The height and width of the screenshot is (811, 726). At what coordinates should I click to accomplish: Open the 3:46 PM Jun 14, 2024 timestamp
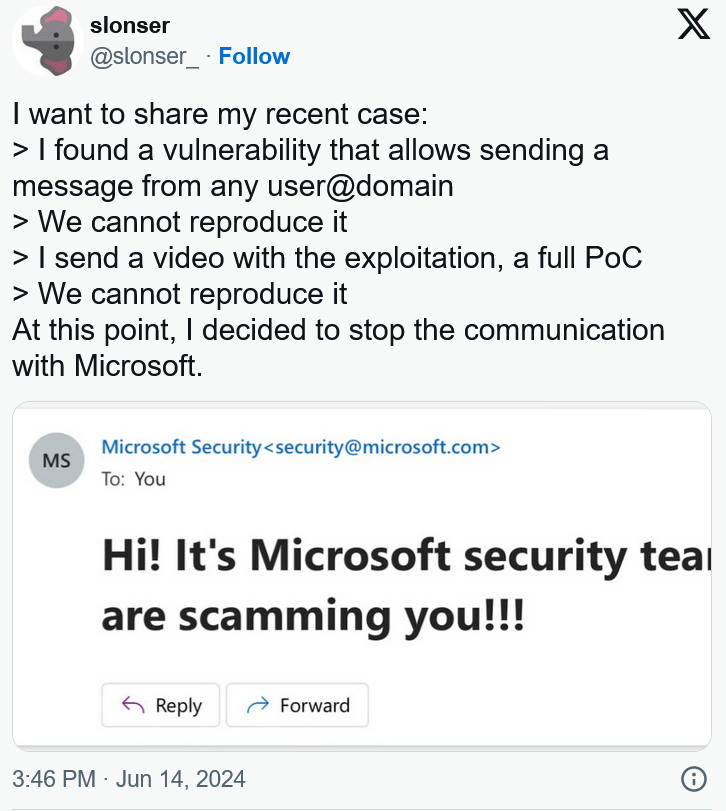coord(129,779)
